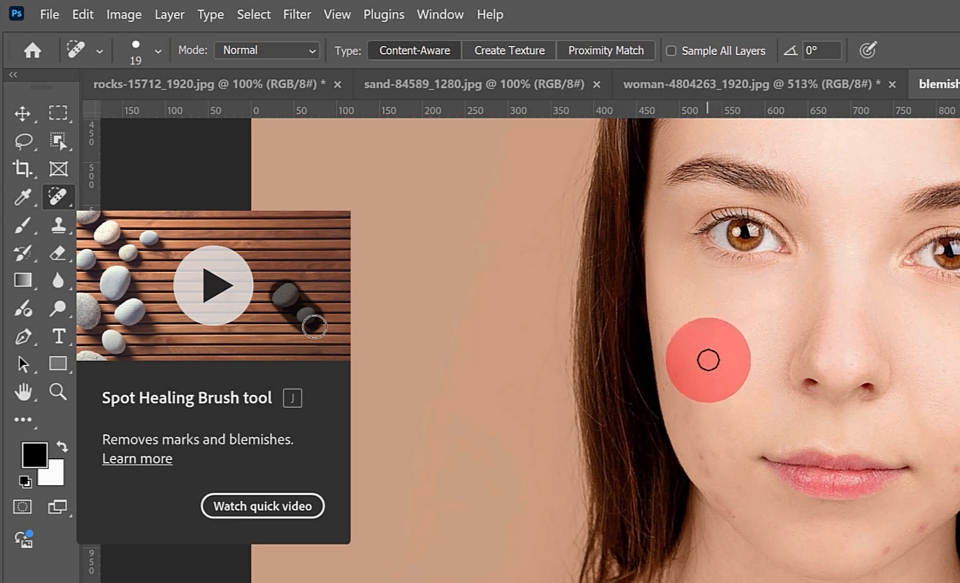Select the History Brush tool
This screenshot has width=960, height=583.
click(23, 253)
